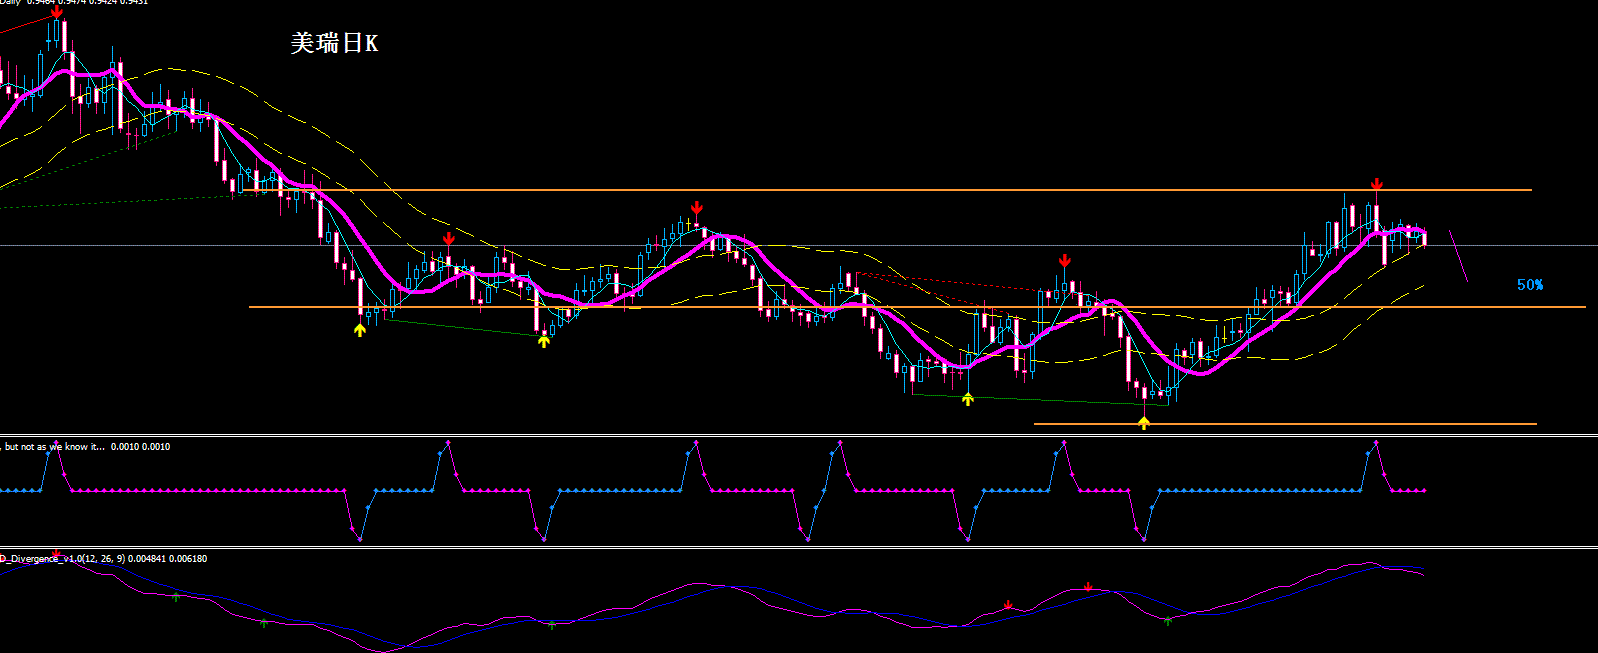Click the rightmost green arrow in the MACD divergence panel
The image size is (1598, 653).
[x=1167, y=621]
